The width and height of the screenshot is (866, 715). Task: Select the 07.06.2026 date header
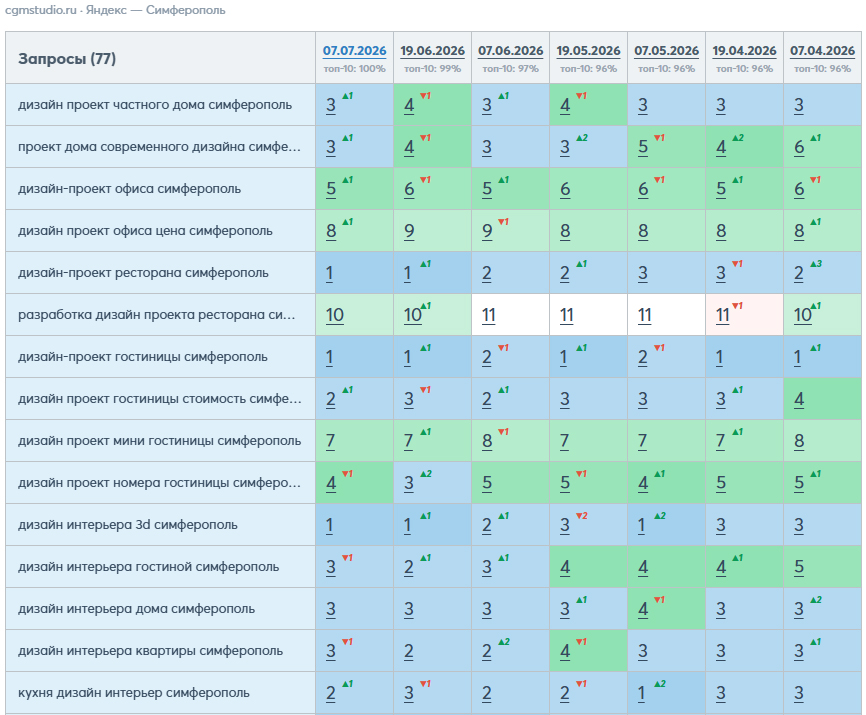(x=510, y=51)
